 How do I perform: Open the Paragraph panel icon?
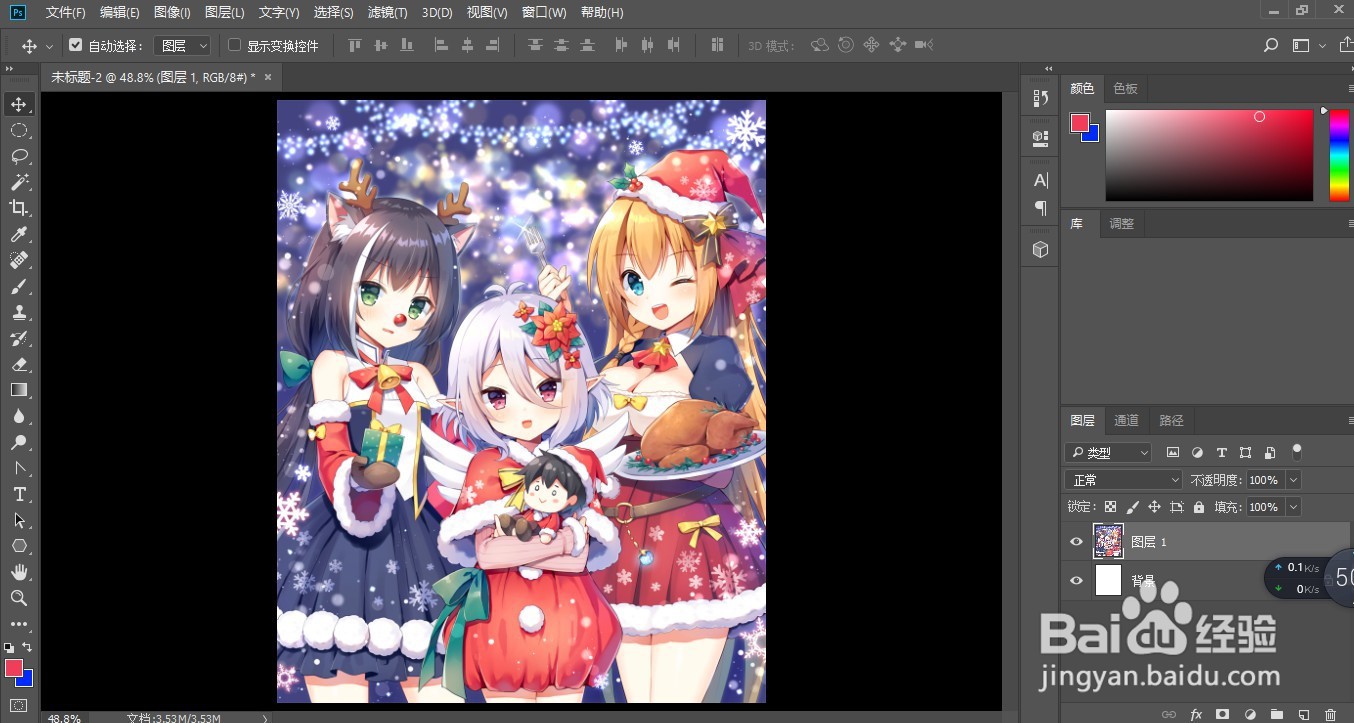coord(1040,208)
